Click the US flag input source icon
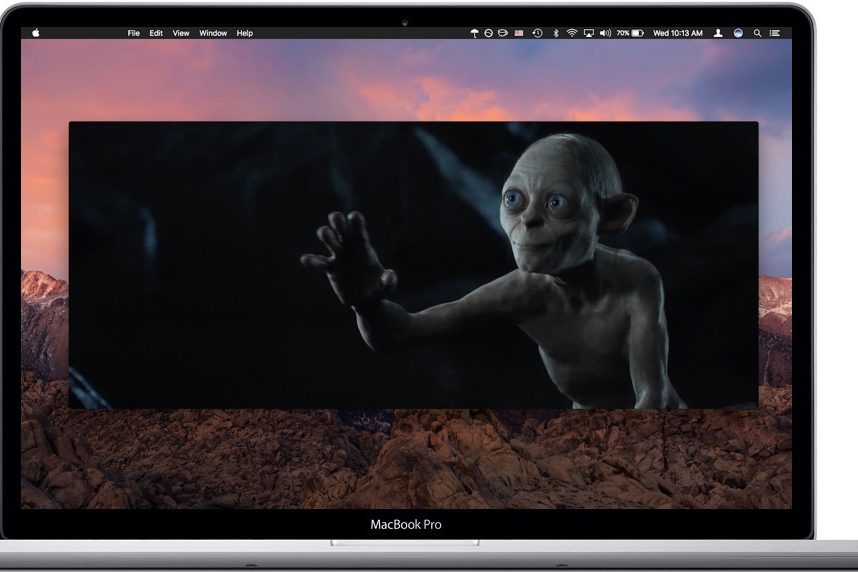This screenshot has width=858, height=572. coord(519,33)
